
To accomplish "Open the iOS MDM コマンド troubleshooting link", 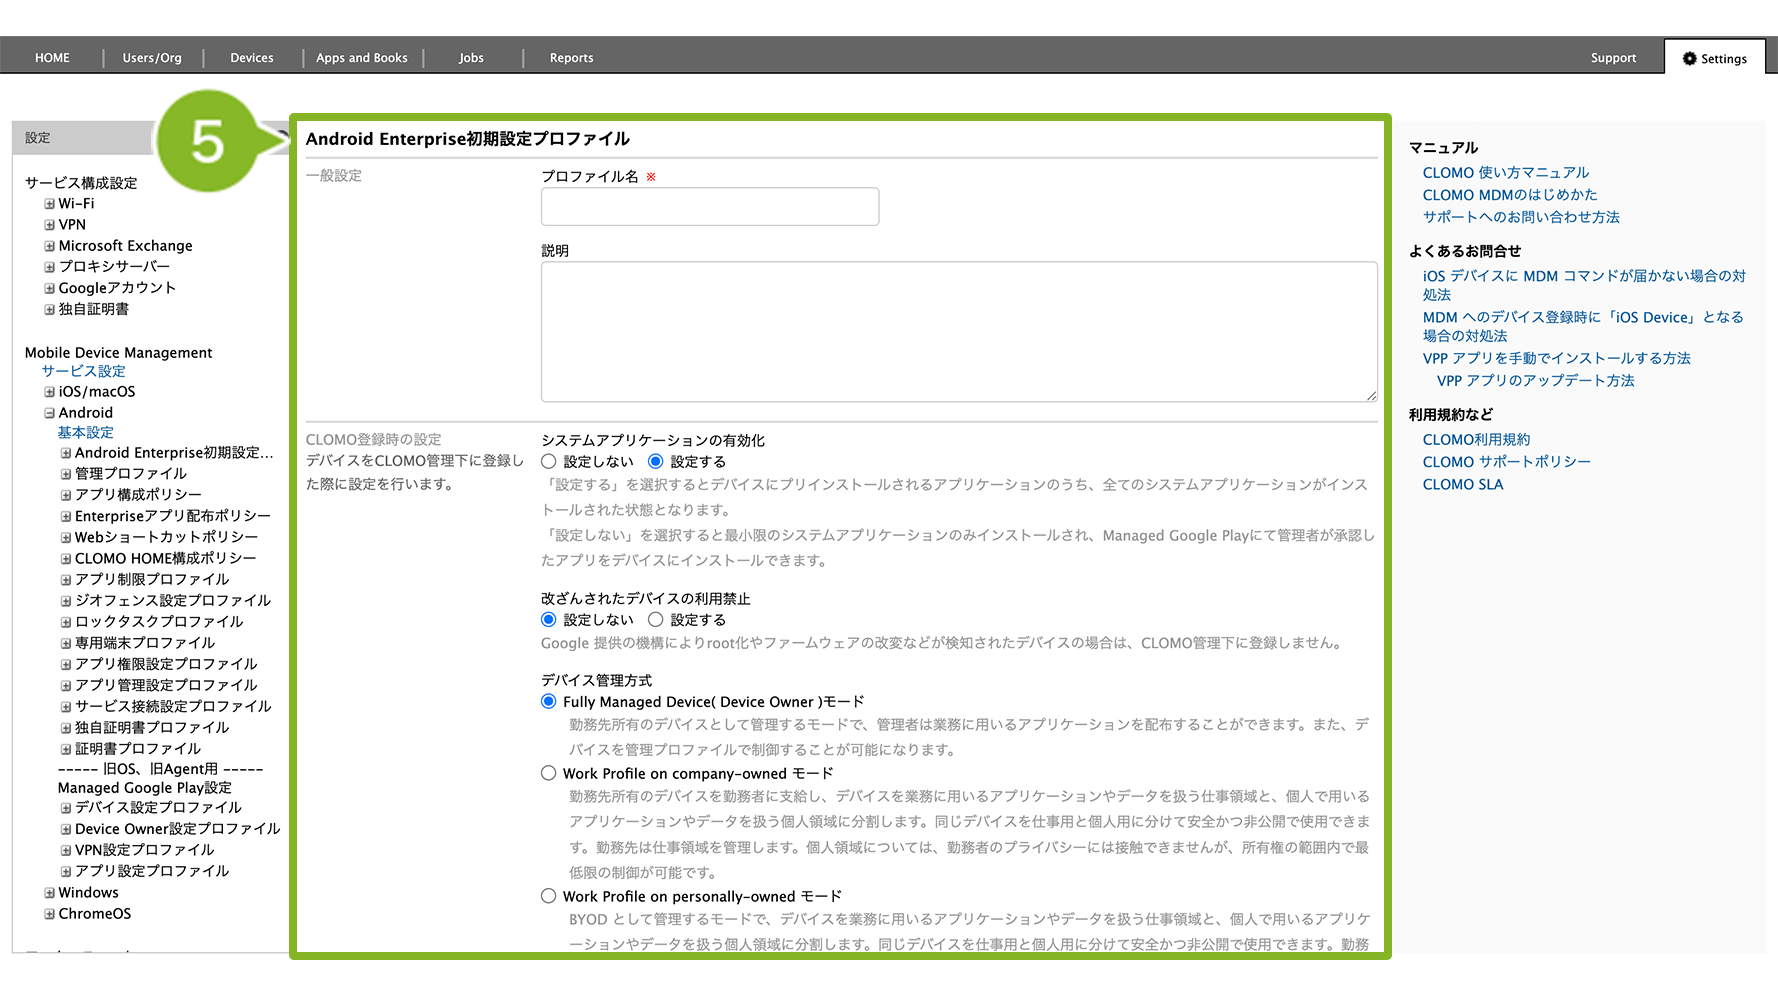I will pos(1584,285).
